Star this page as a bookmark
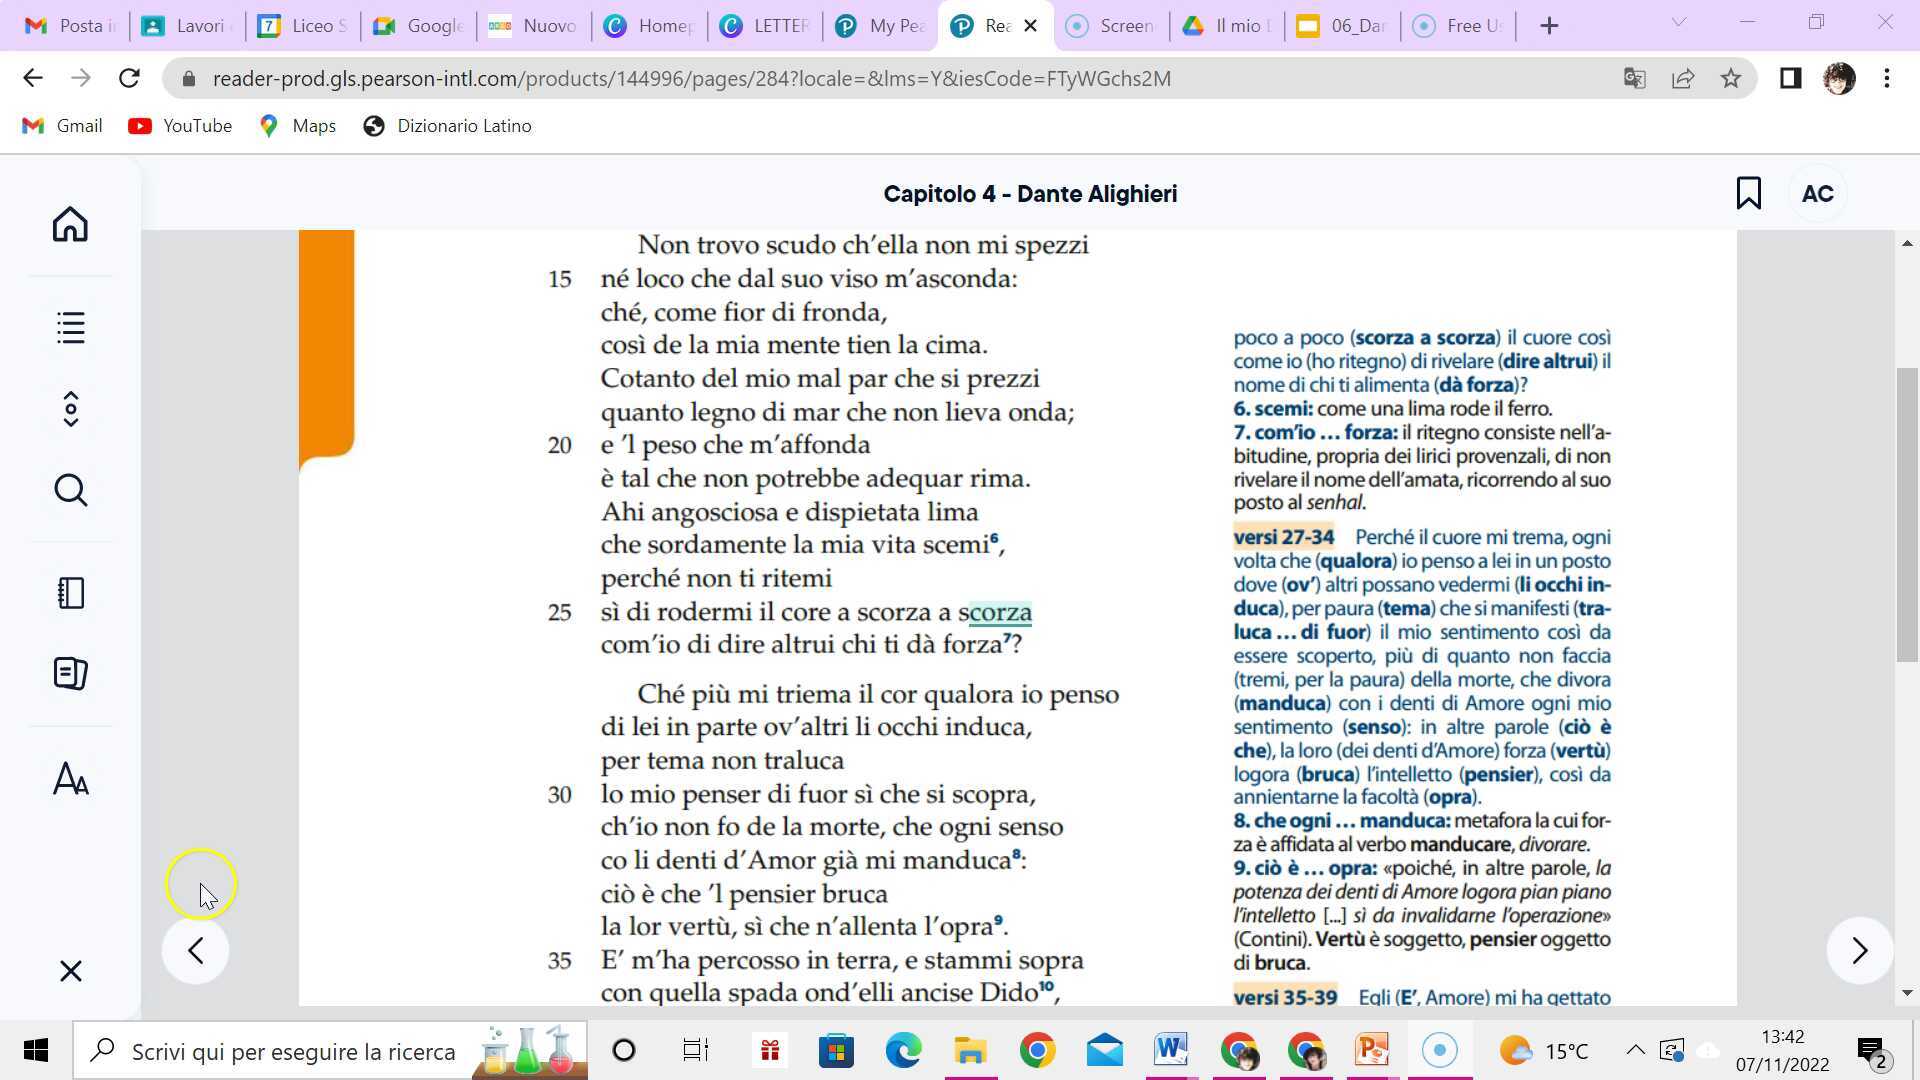This screenshot has width=1920, height=1080. click(x=1731, y=78)
